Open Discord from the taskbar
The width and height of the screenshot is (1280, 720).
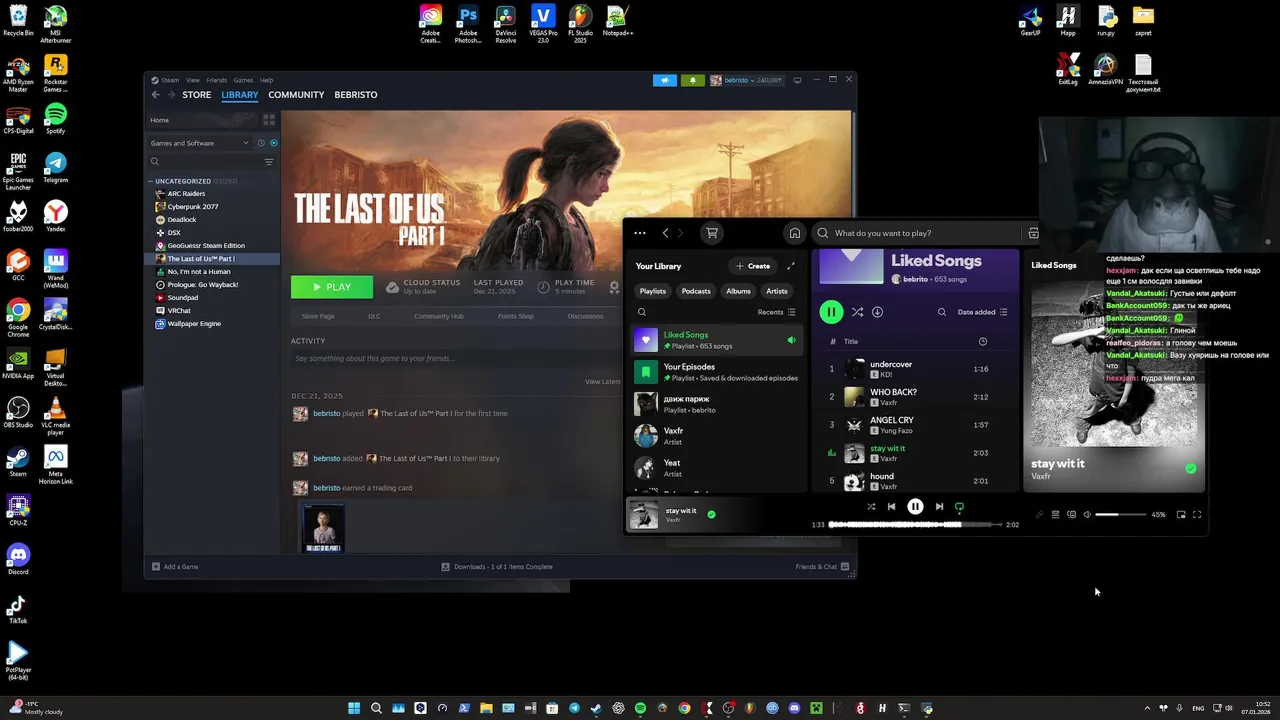794,708
